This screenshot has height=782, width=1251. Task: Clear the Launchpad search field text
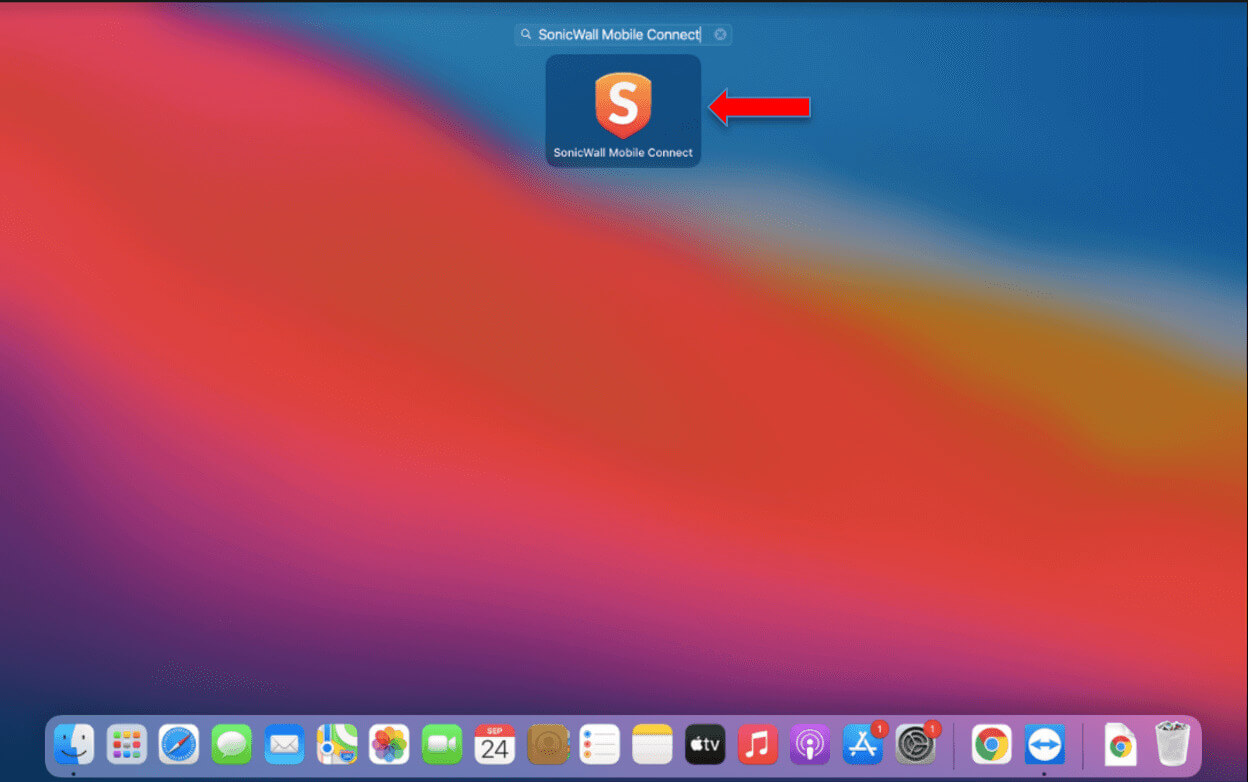coord(720,34)
